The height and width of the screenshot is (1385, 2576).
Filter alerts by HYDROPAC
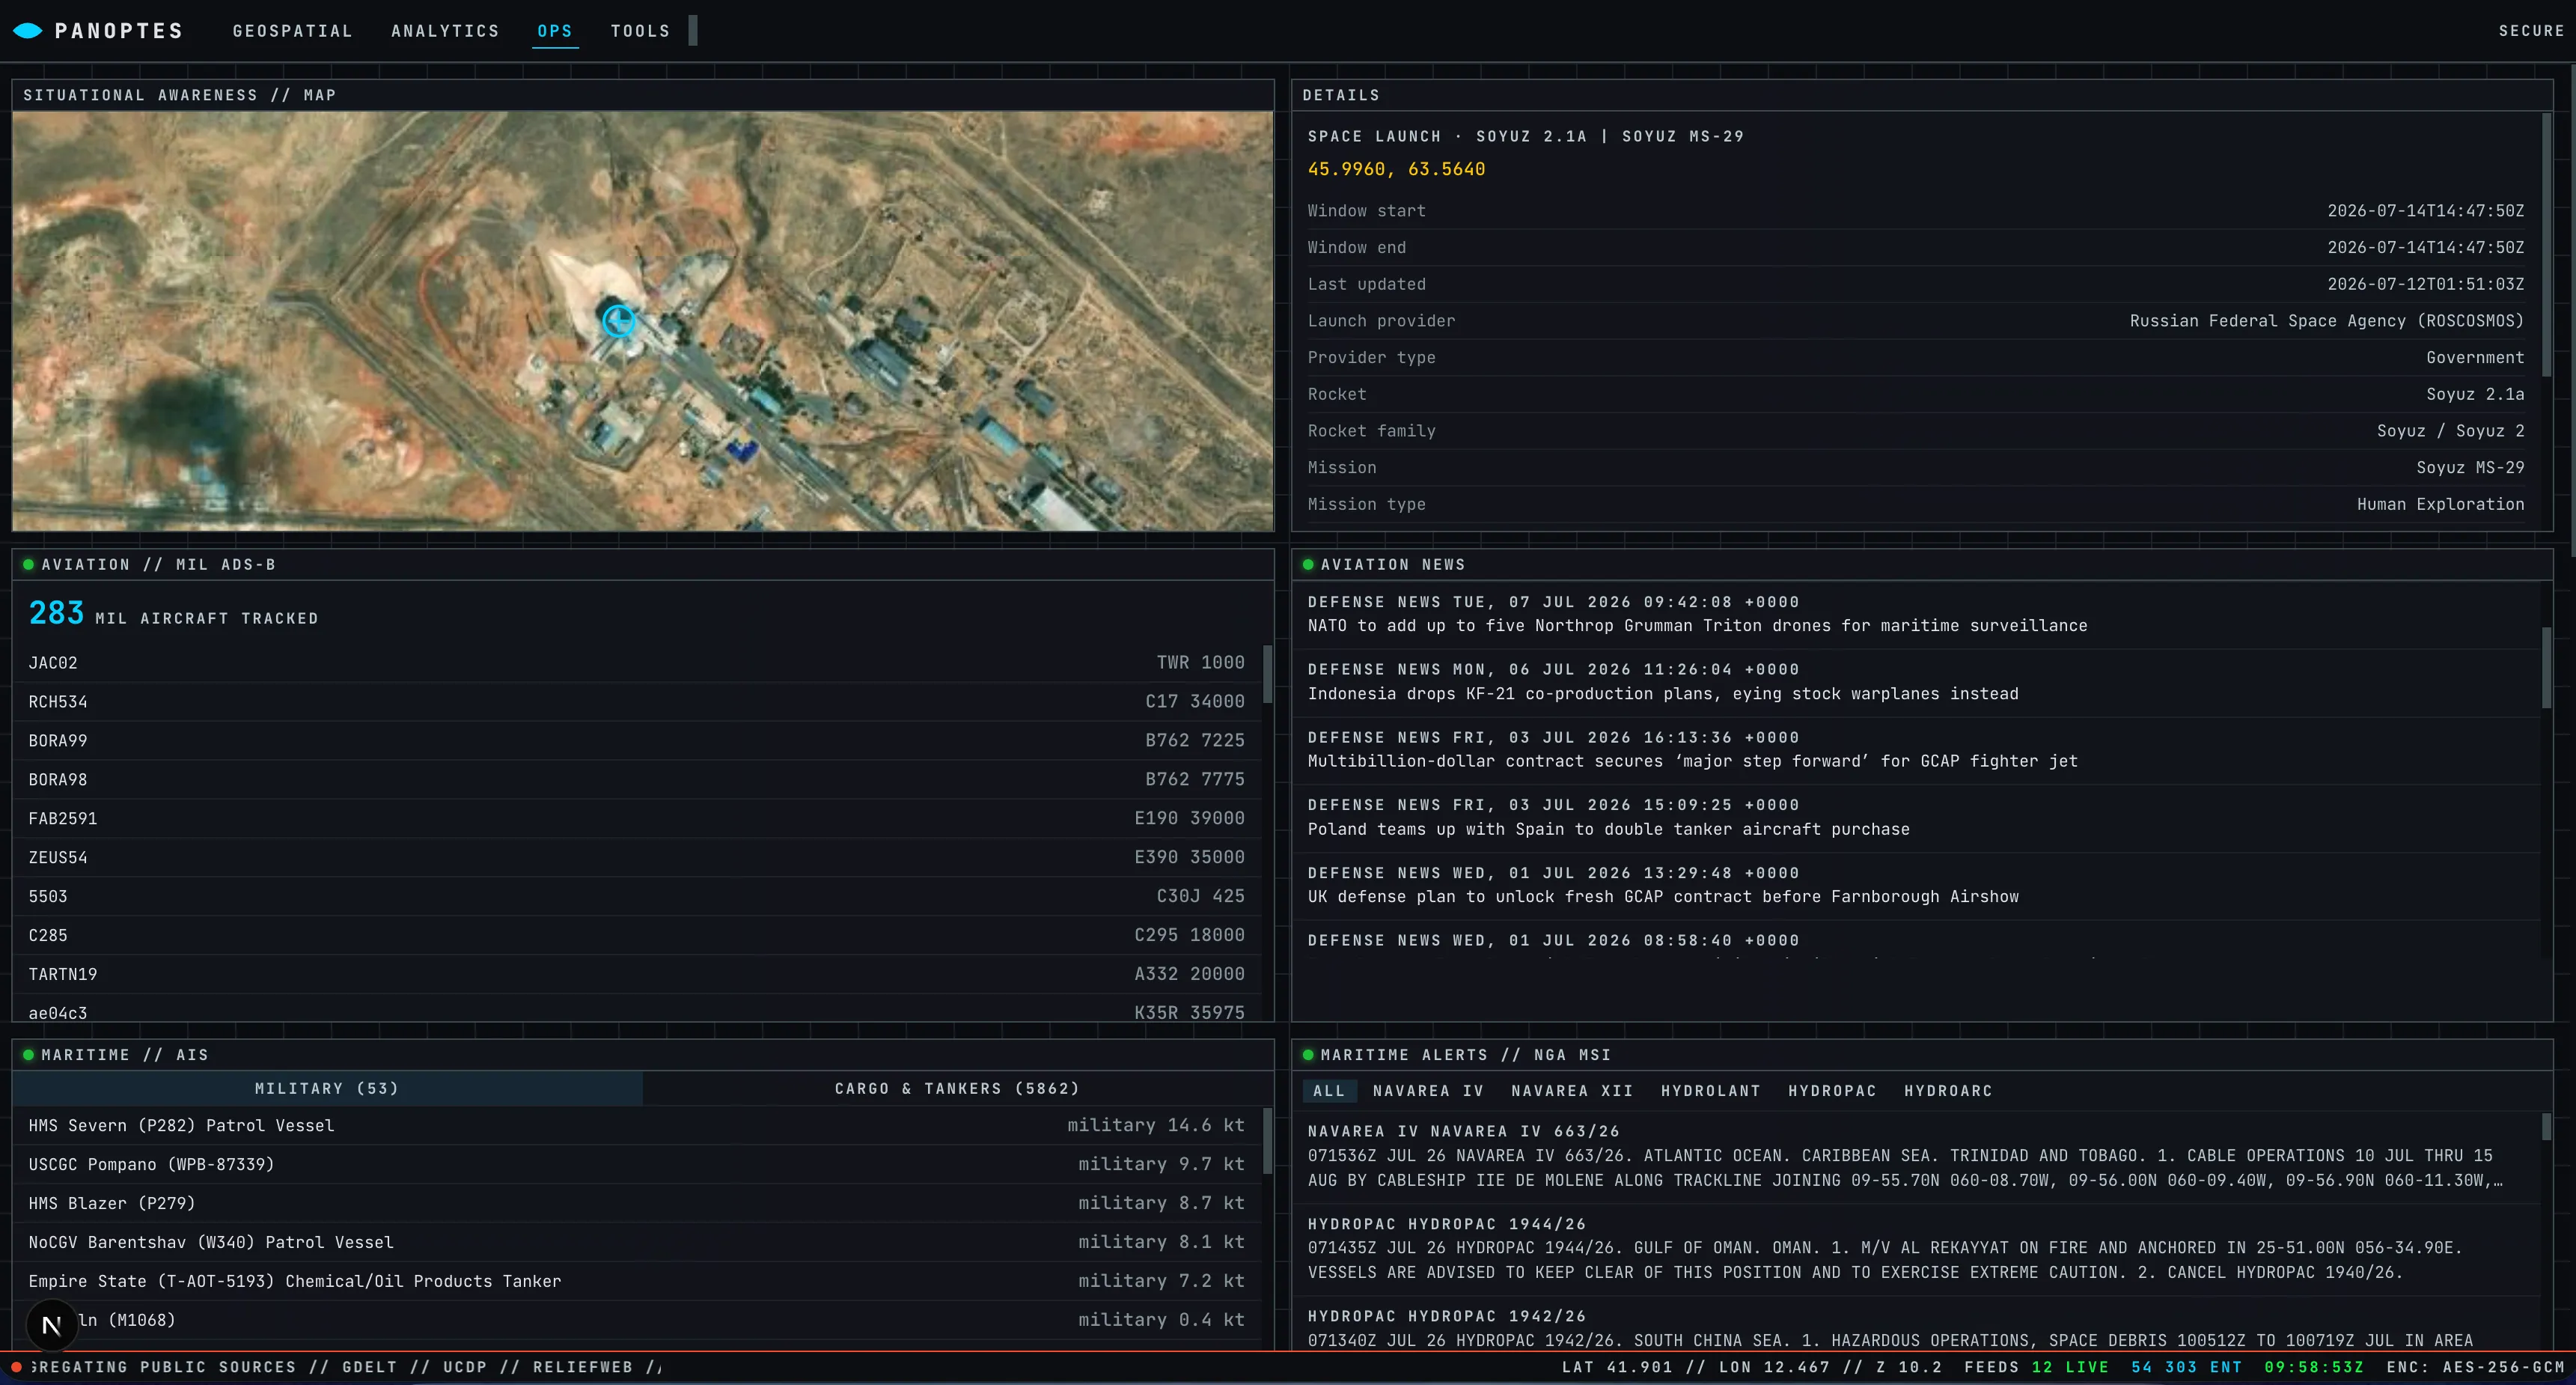coord(1832,1091)
